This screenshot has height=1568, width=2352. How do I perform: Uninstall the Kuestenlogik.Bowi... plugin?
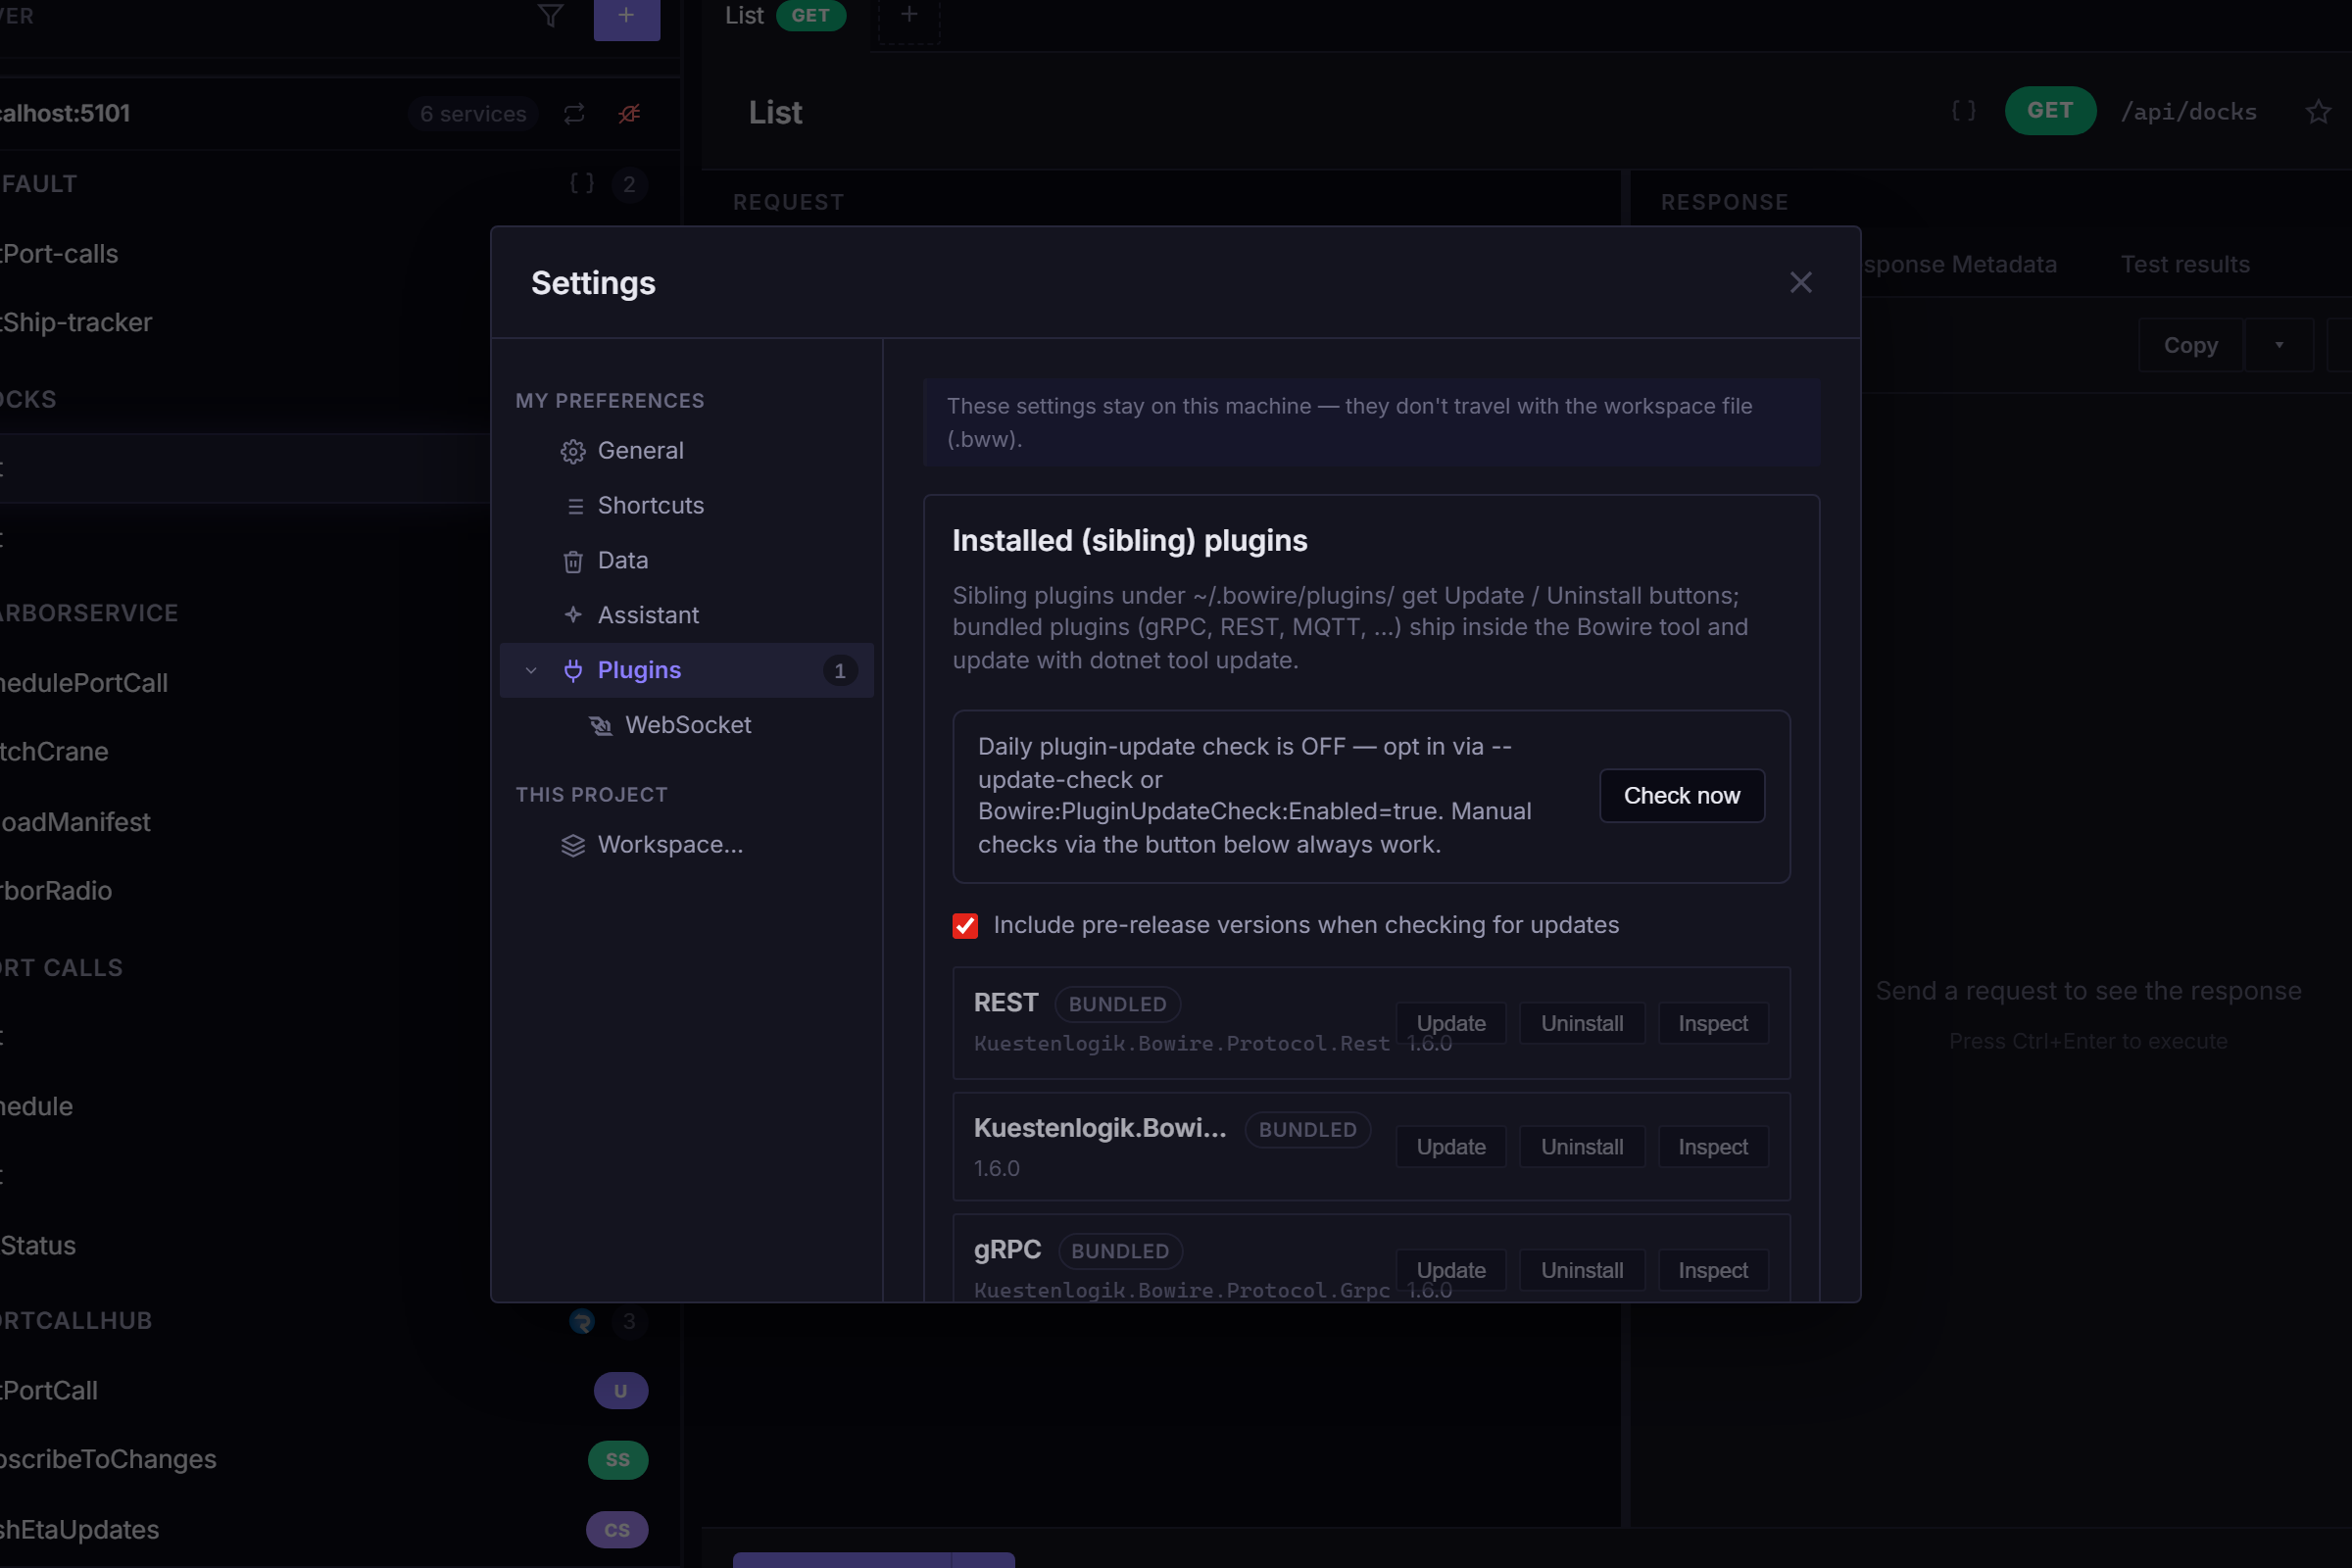pos(1582,1147)
